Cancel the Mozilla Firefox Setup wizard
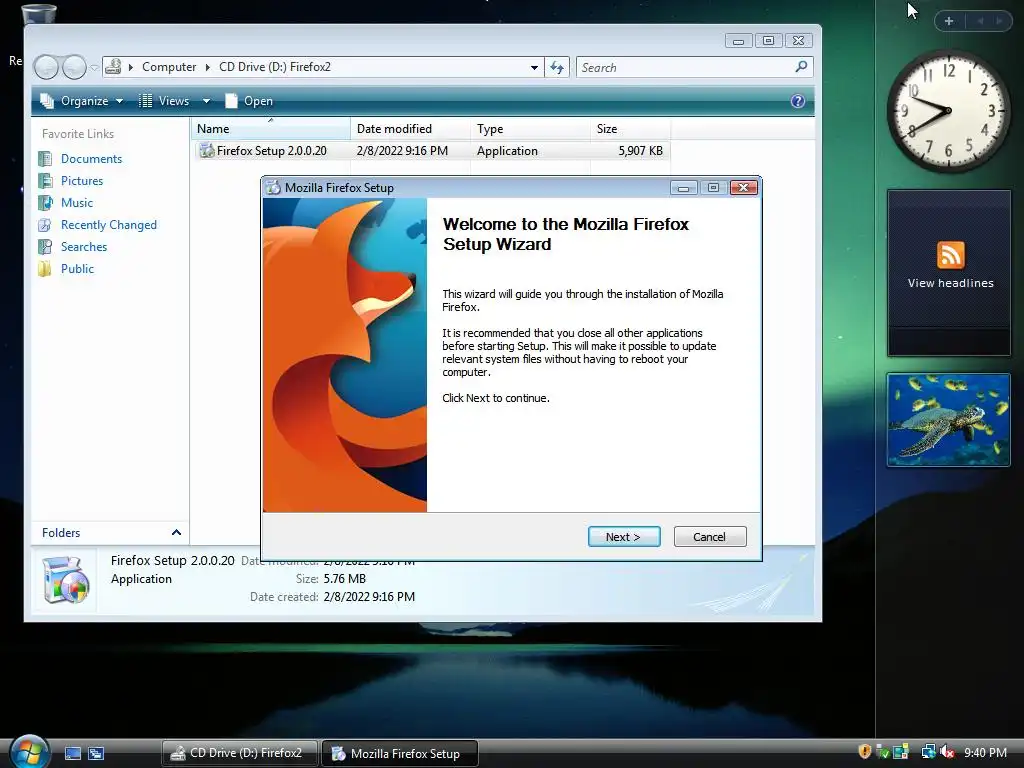 pyautogui.click(x=709, y=537)
